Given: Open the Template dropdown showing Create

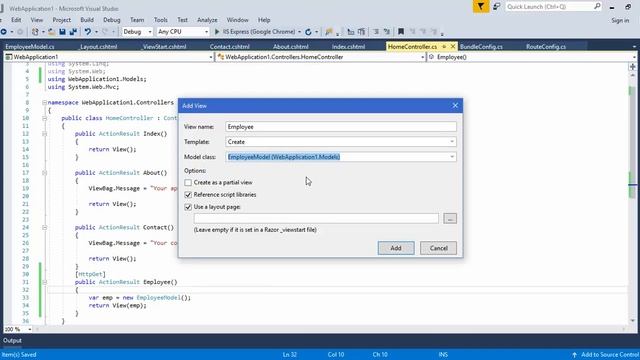Looking at the screenshot, I should pos(452,142).
